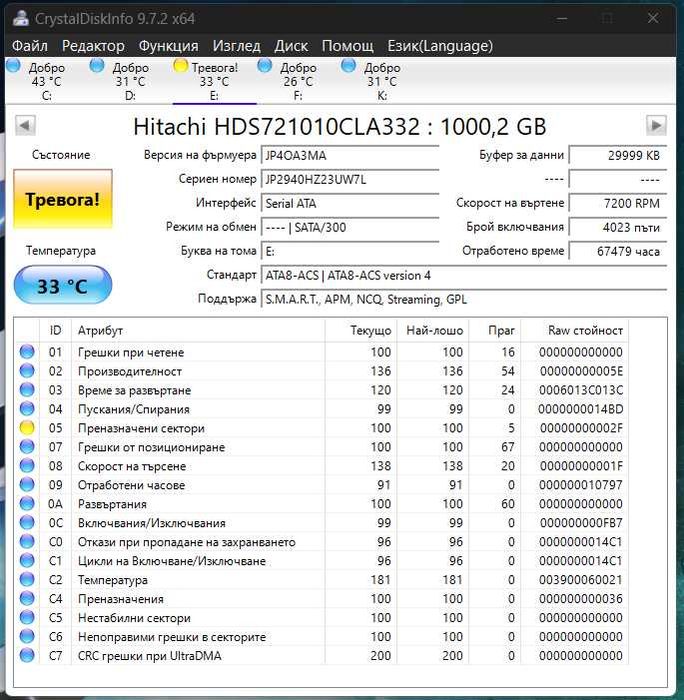Select the Производителност row
The height and width of the screenshot is (700, 684).
[321, 371]
